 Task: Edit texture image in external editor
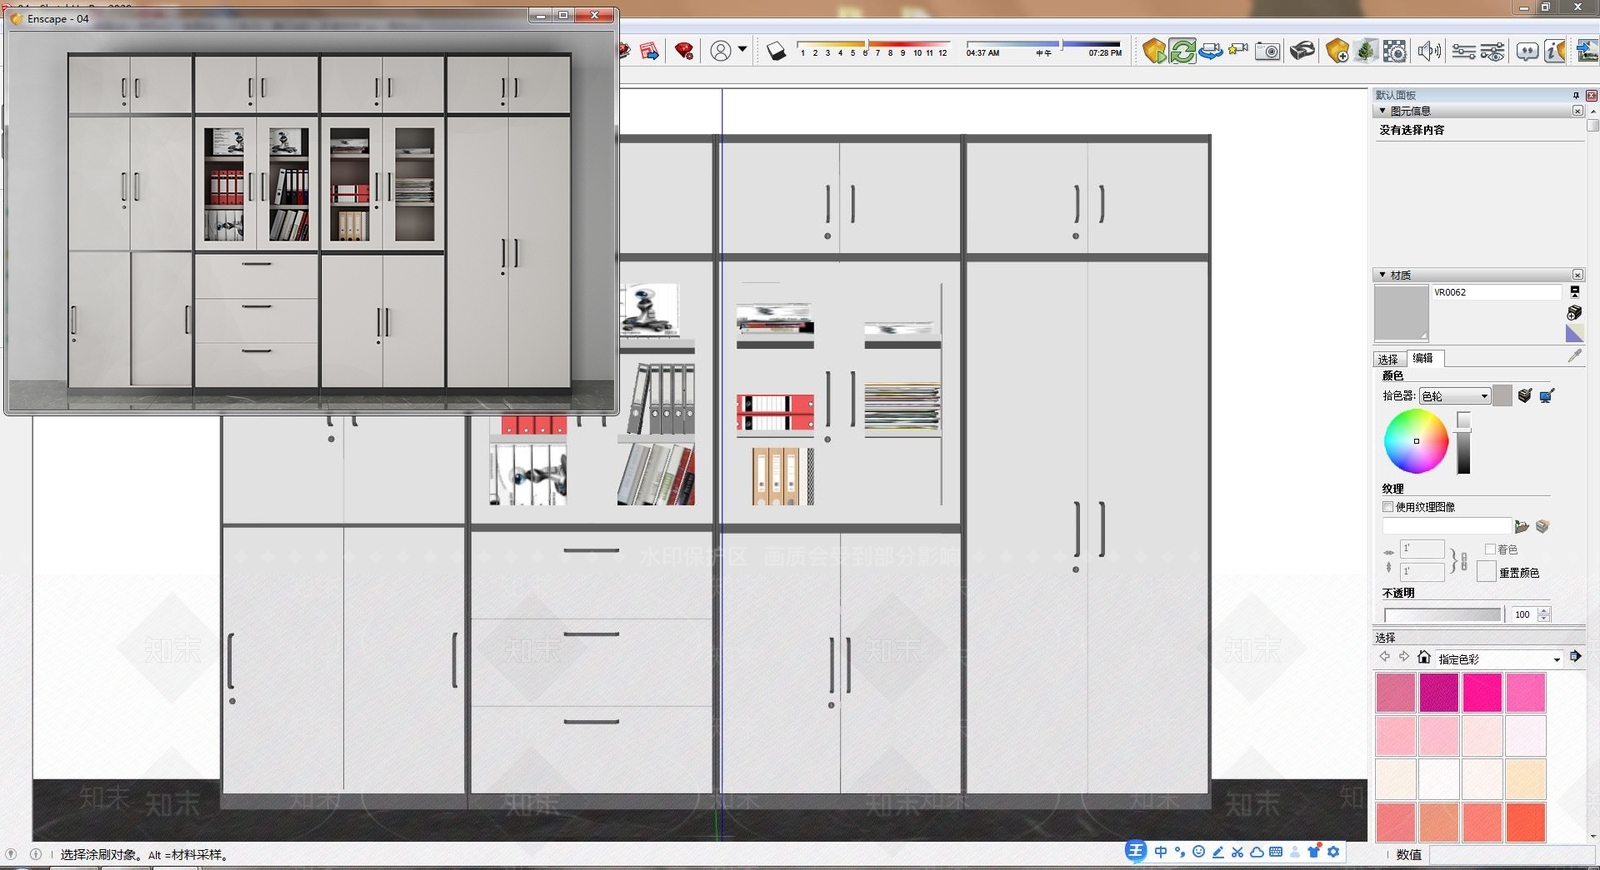click(1543, 526)
